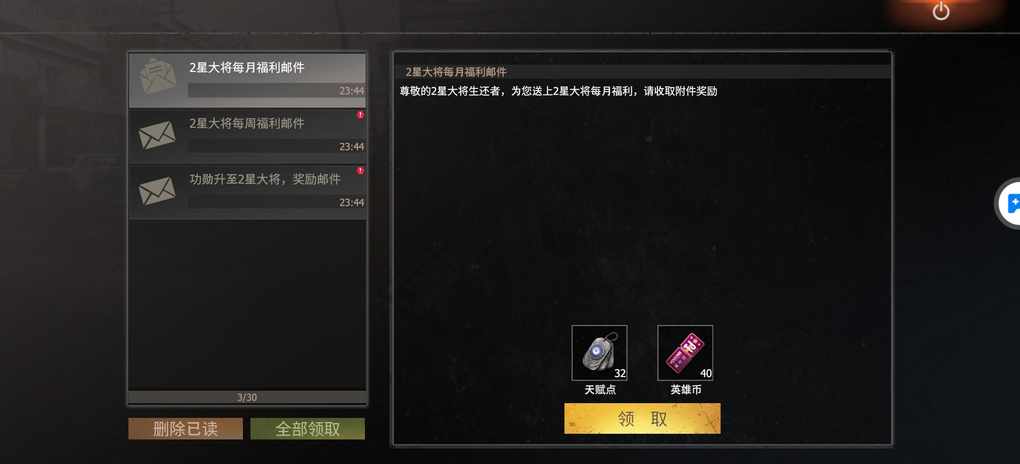Open the 2星大将每周福利邮件 mail entry
1020x464 pixels.
coord(247,136)
